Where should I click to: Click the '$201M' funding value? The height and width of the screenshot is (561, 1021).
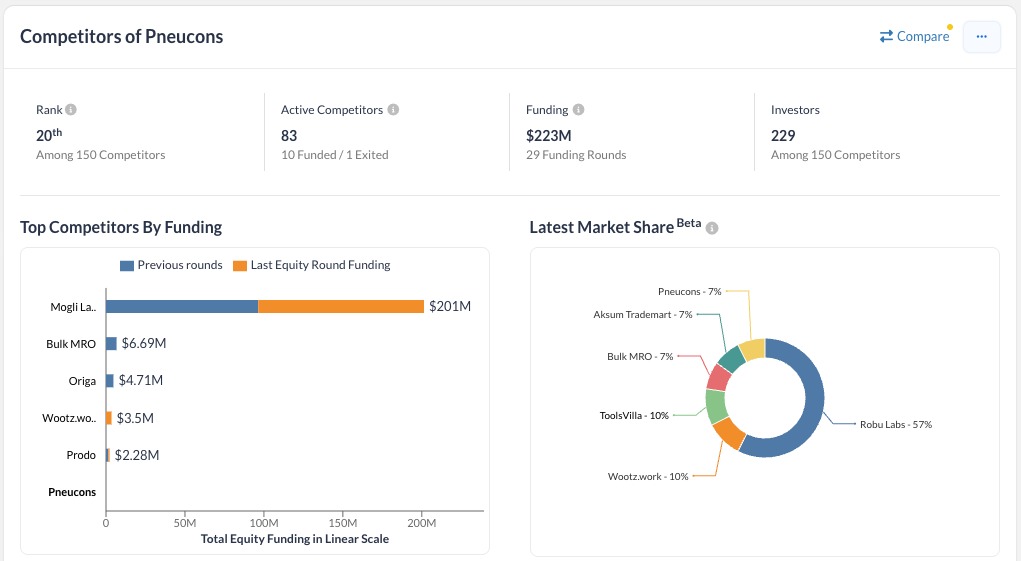(x=450, y=307)
